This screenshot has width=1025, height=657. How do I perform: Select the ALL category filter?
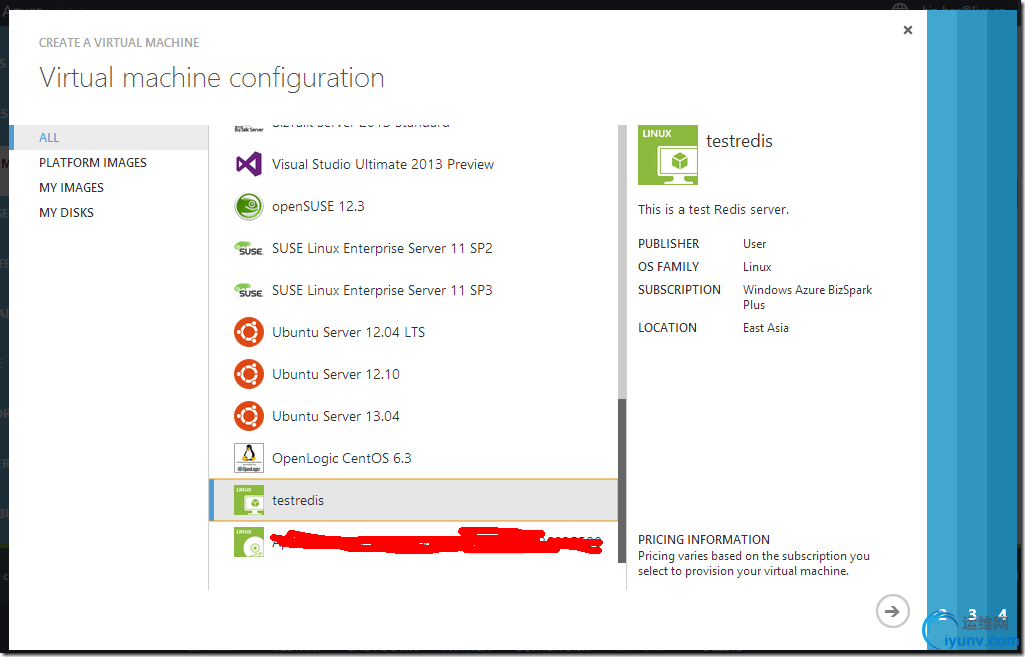110,137
